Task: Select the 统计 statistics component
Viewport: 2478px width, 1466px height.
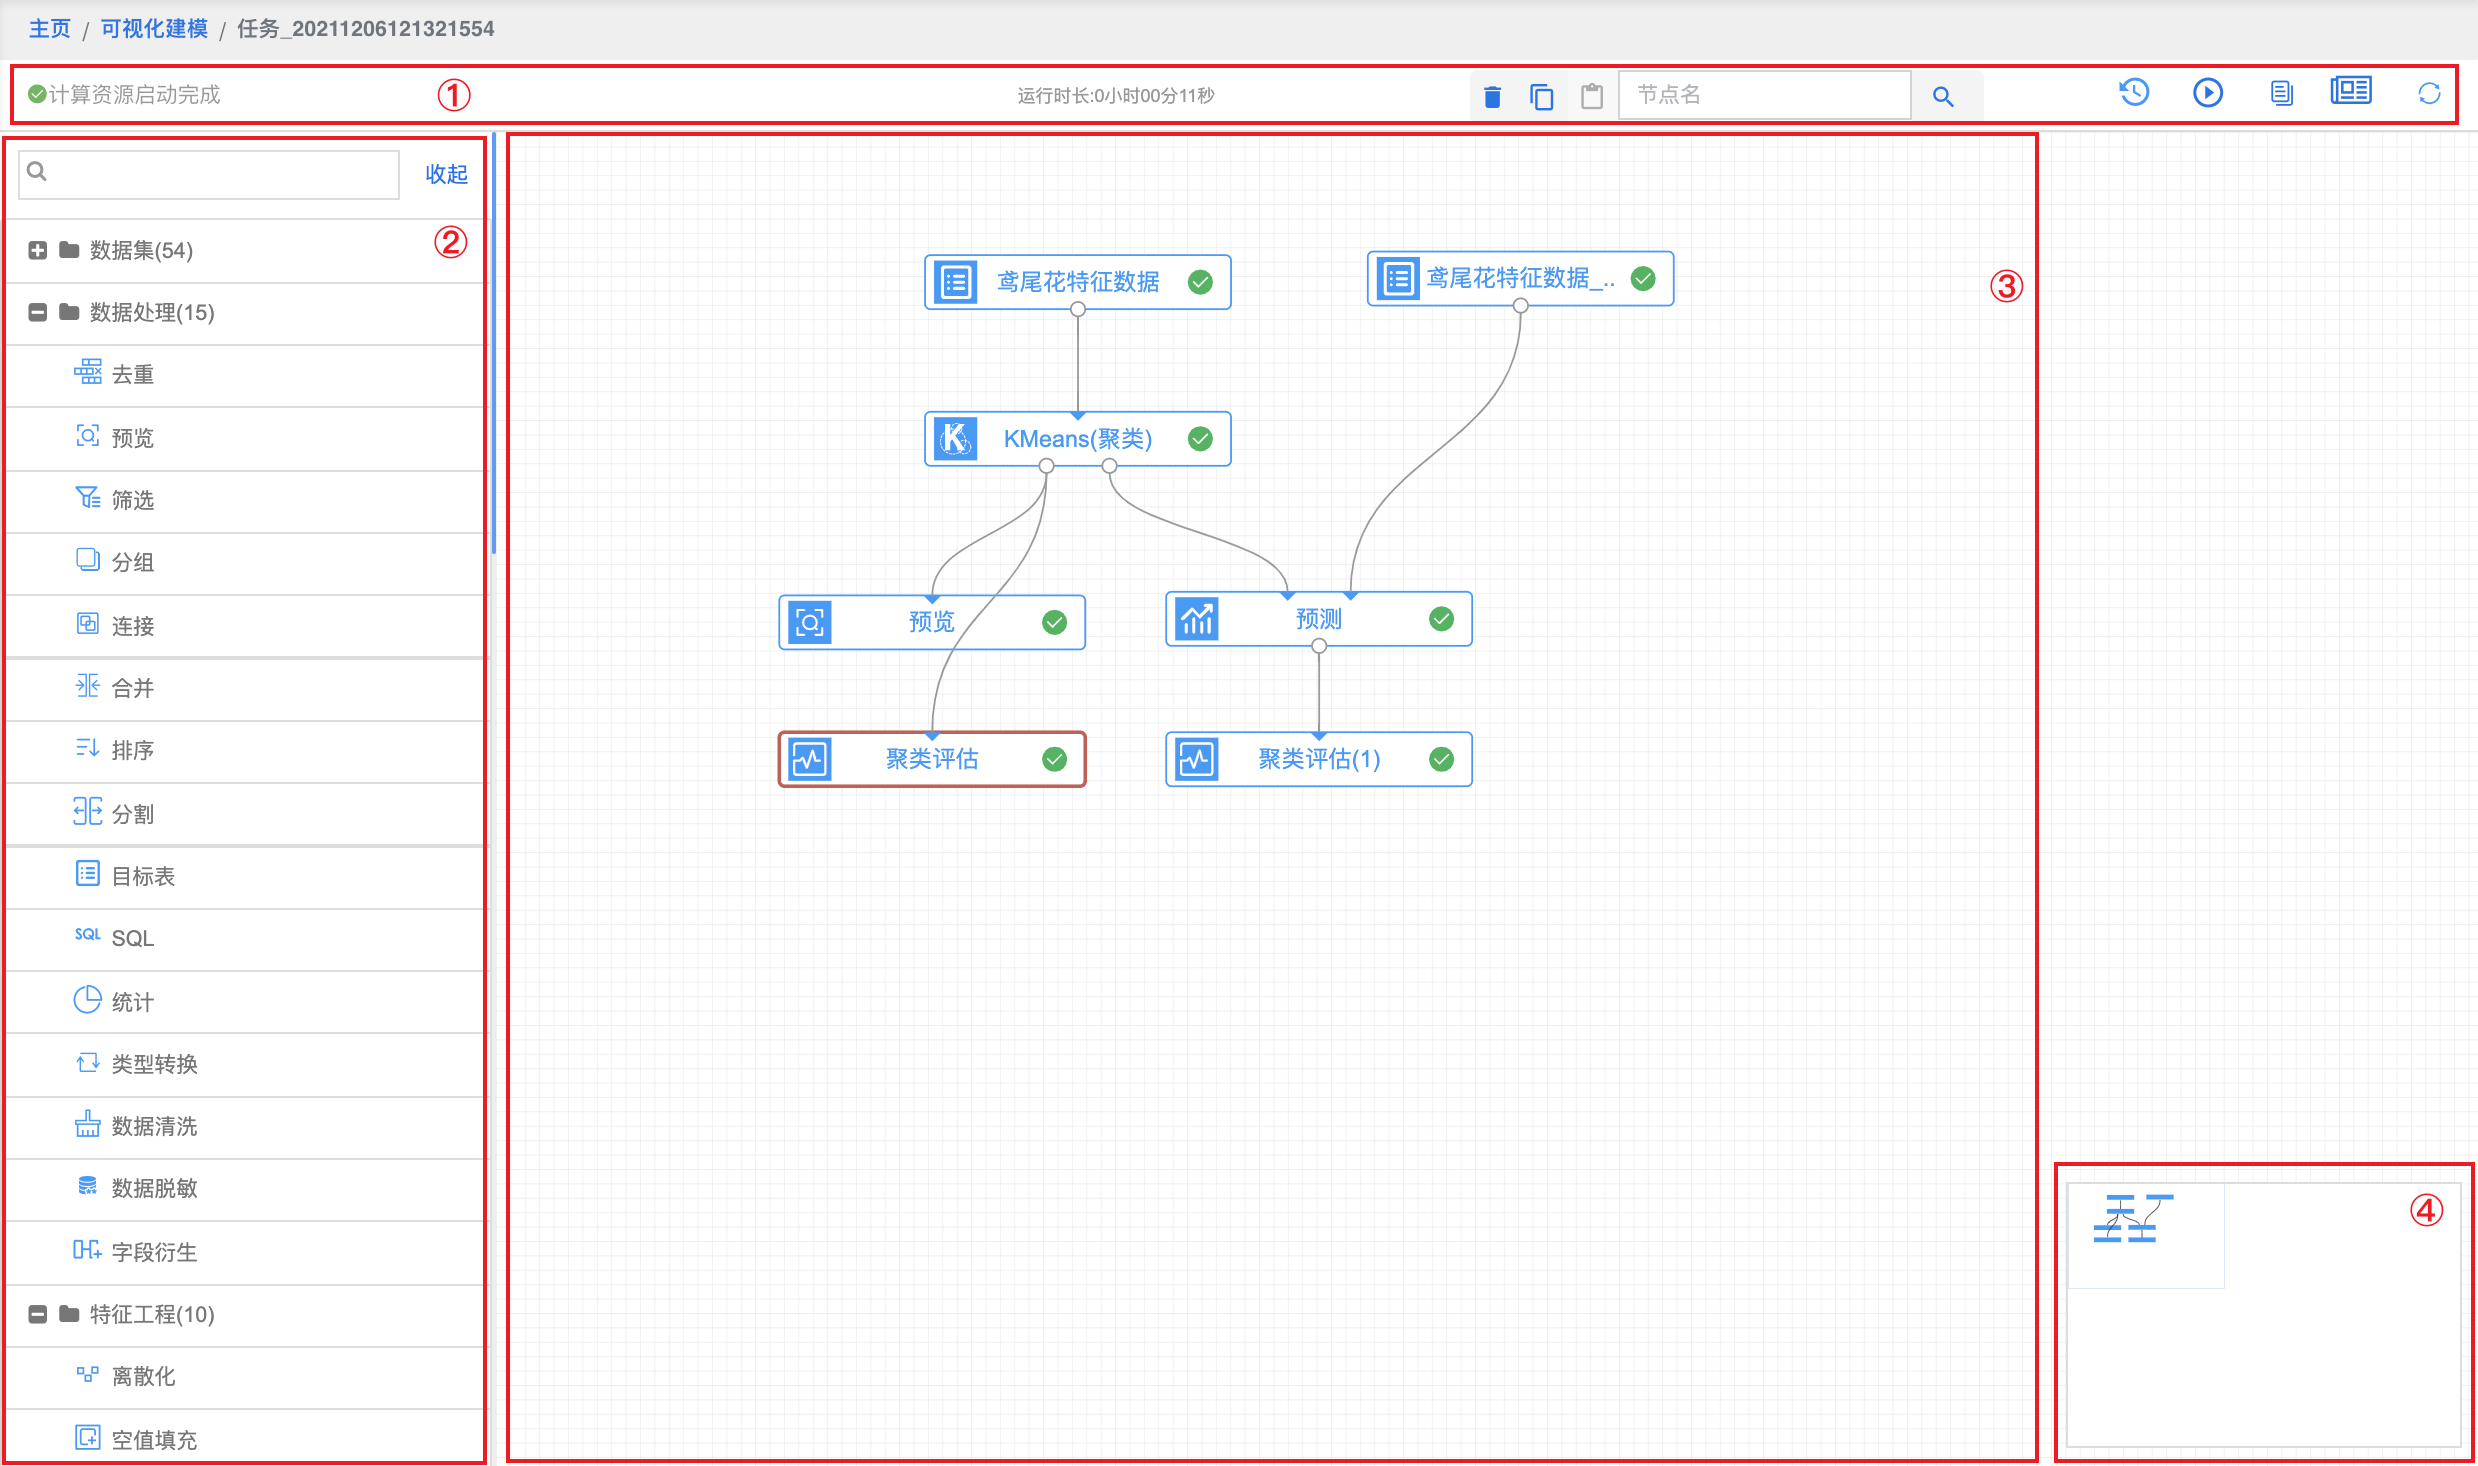Action: tap(245, 1002)
